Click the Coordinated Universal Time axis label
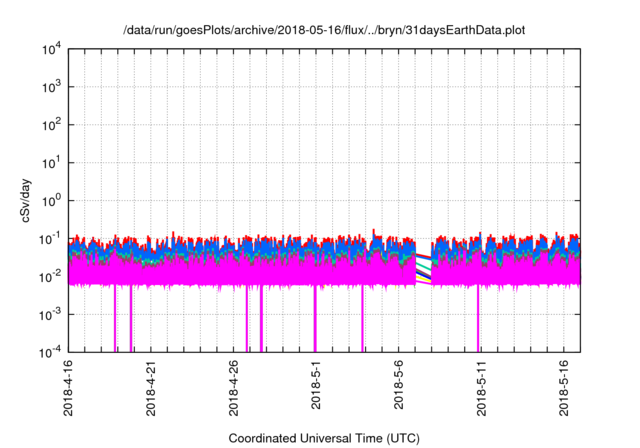 click(x=324, y=438)
